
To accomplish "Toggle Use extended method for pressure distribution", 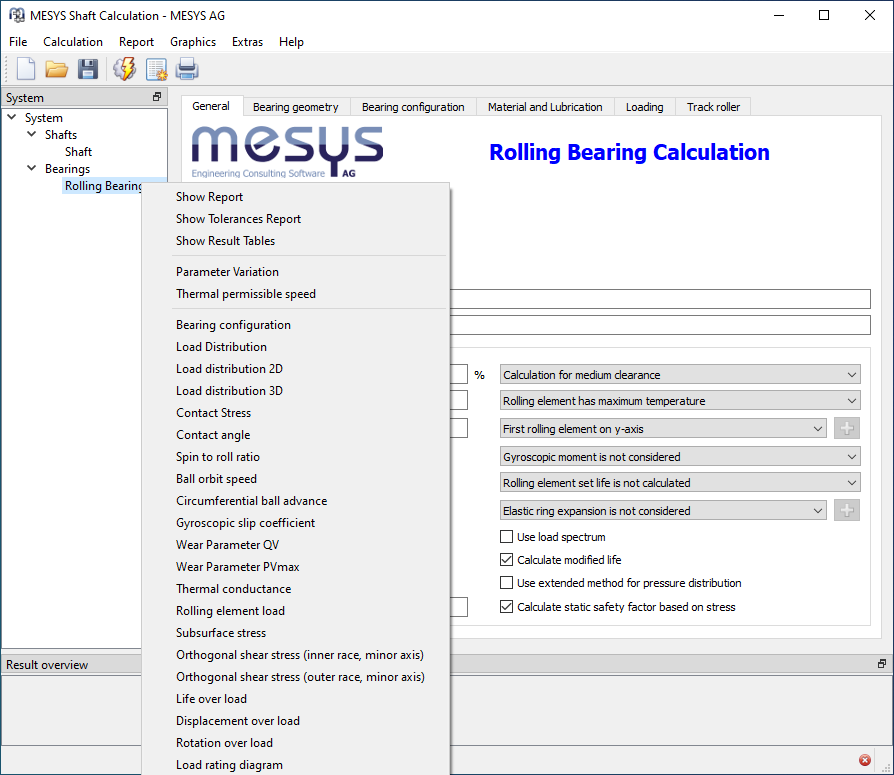I will pyautogui.click(x=507, y=583).
